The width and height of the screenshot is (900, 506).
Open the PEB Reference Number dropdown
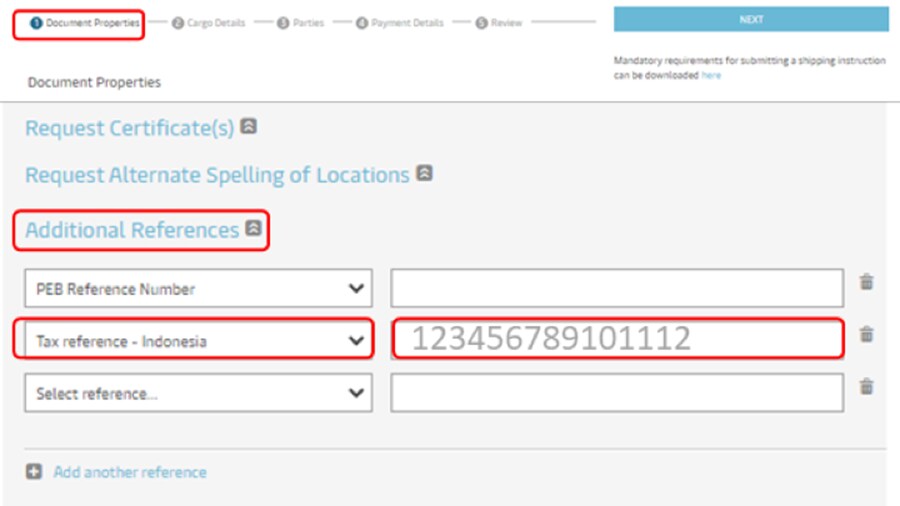[x=198, y=289]
